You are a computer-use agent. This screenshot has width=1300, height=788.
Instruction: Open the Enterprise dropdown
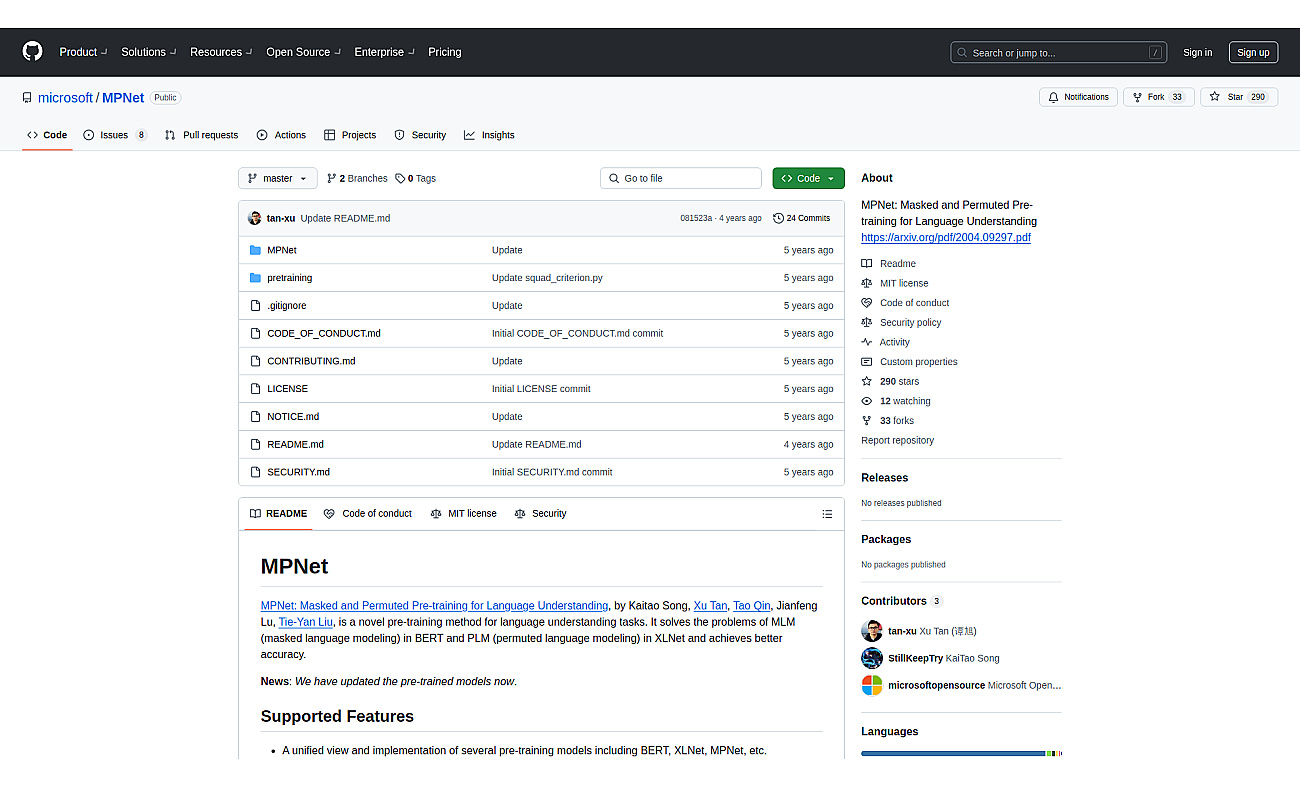(x=384, y=52)
